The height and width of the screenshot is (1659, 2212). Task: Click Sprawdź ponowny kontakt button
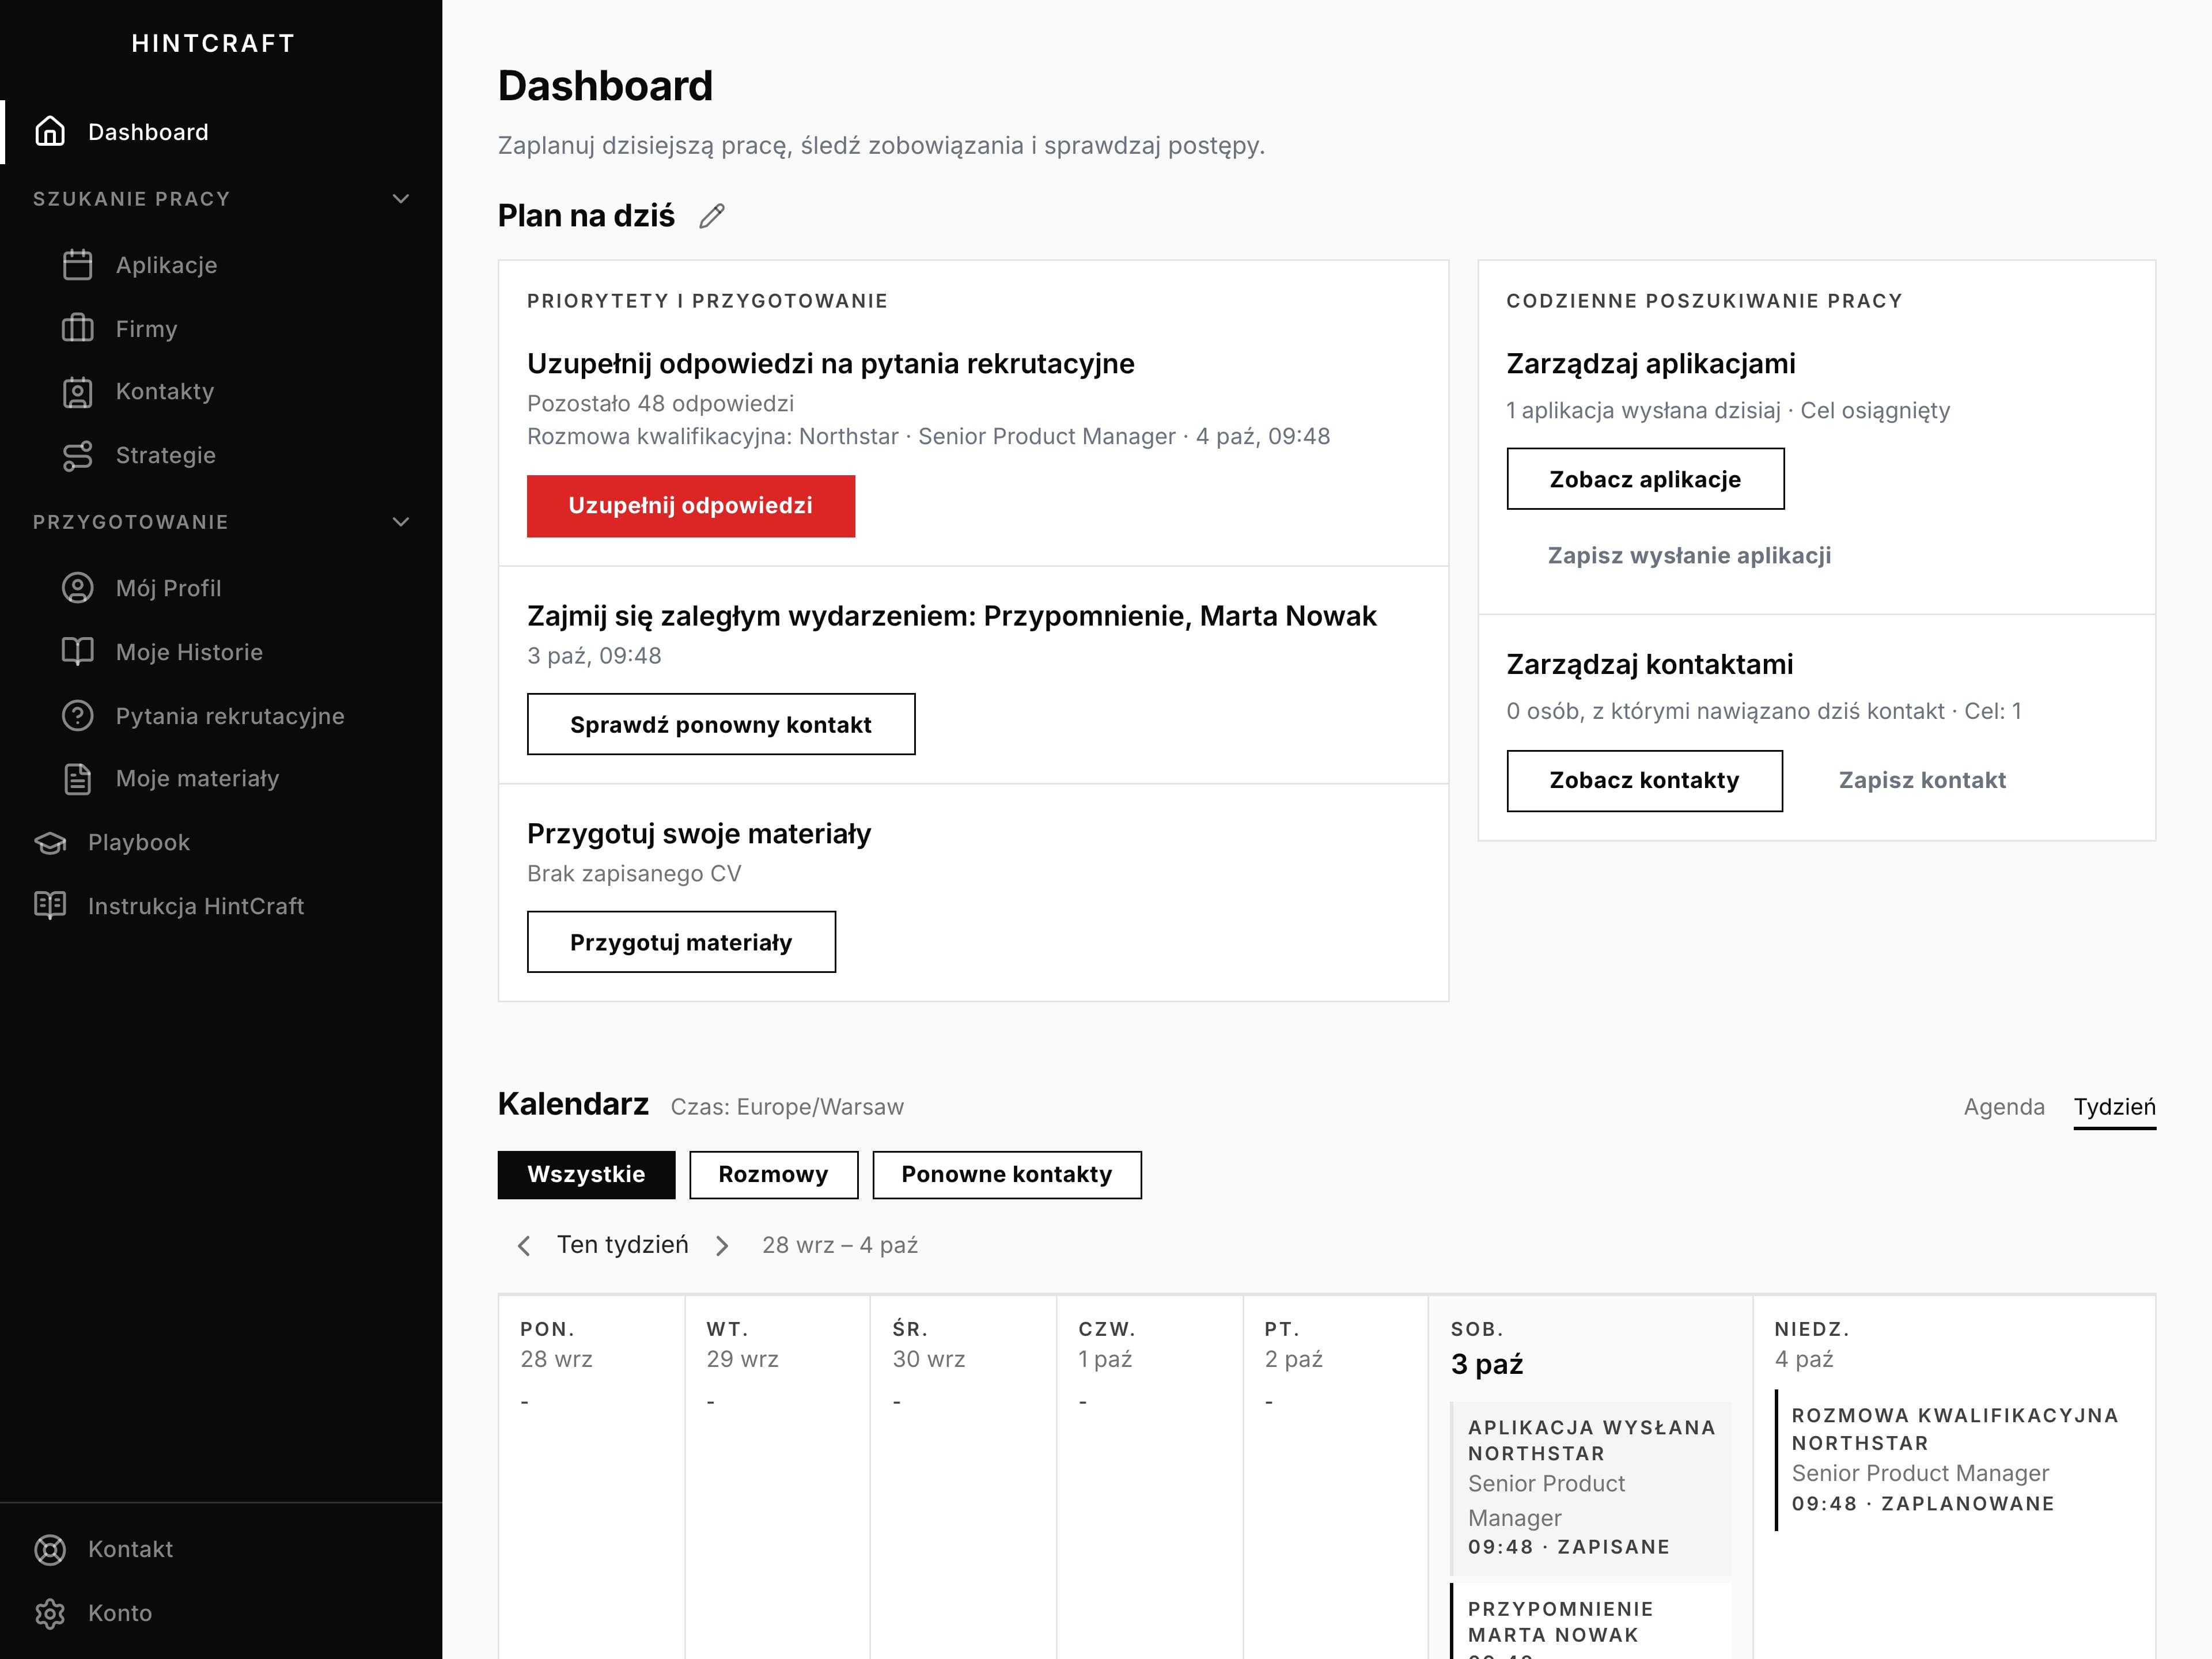tap(720, 724)
